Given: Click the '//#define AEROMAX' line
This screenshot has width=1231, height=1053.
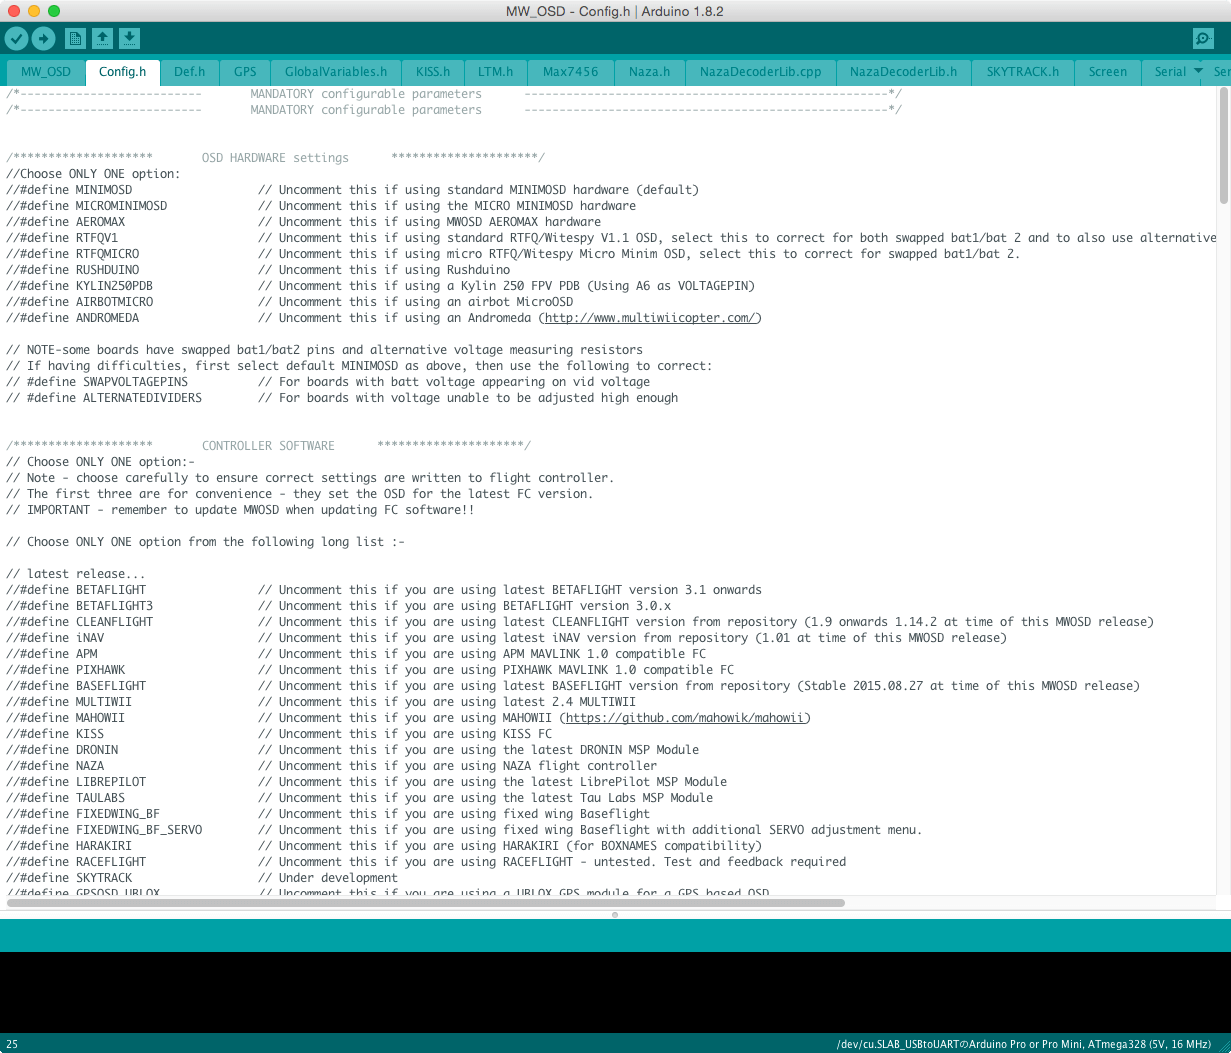Looking at the screenshot, I should [x=304, y=222].
